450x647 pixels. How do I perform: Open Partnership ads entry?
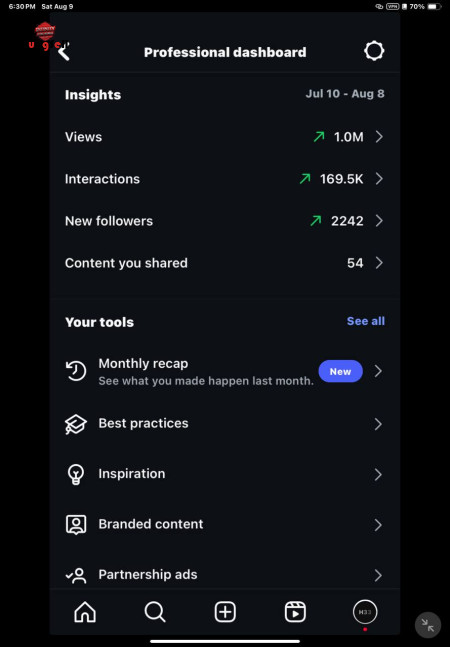click(x=225, y=574)
